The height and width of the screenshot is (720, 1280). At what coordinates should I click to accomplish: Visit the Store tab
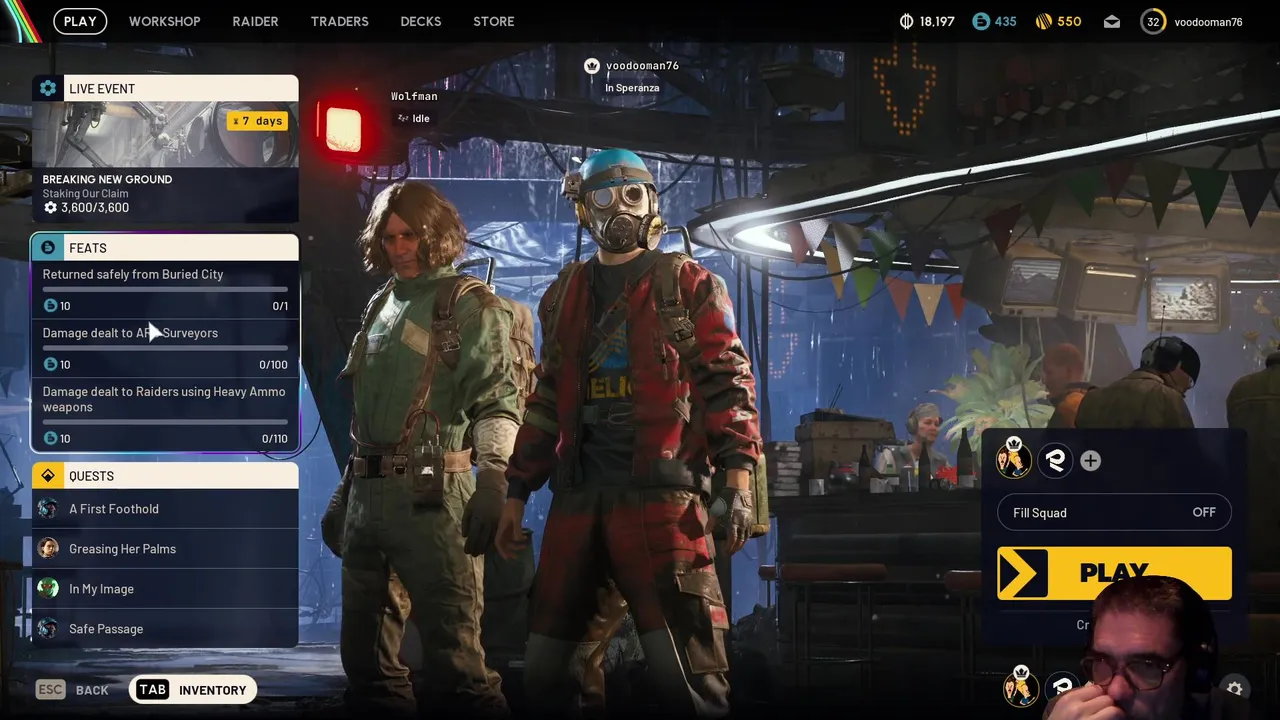pos(493,21)
